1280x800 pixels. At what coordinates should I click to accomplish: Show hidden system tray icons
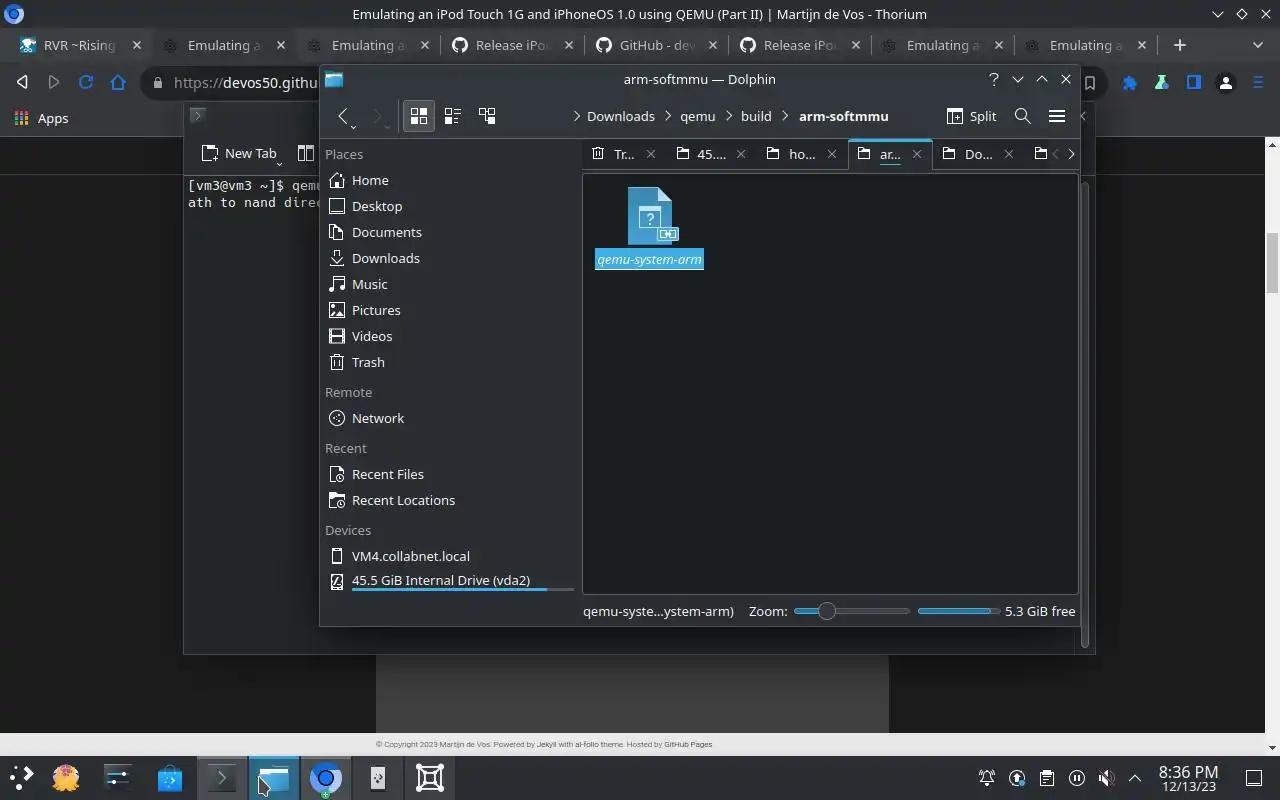(x=1134, y=778)
